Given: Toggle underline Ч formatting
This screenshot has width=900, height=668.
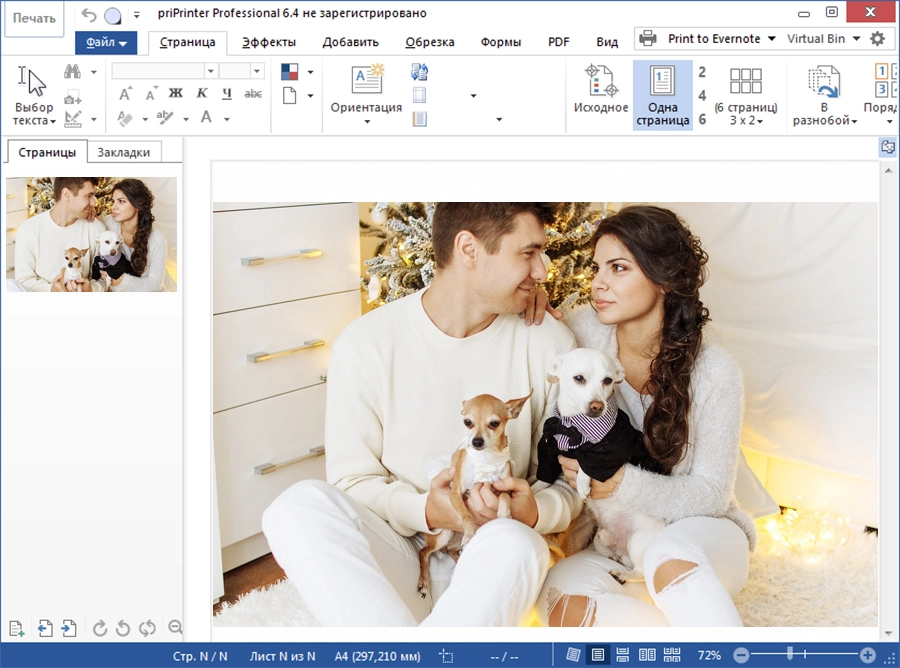Looking at the screenshot, I should [227, 93].
